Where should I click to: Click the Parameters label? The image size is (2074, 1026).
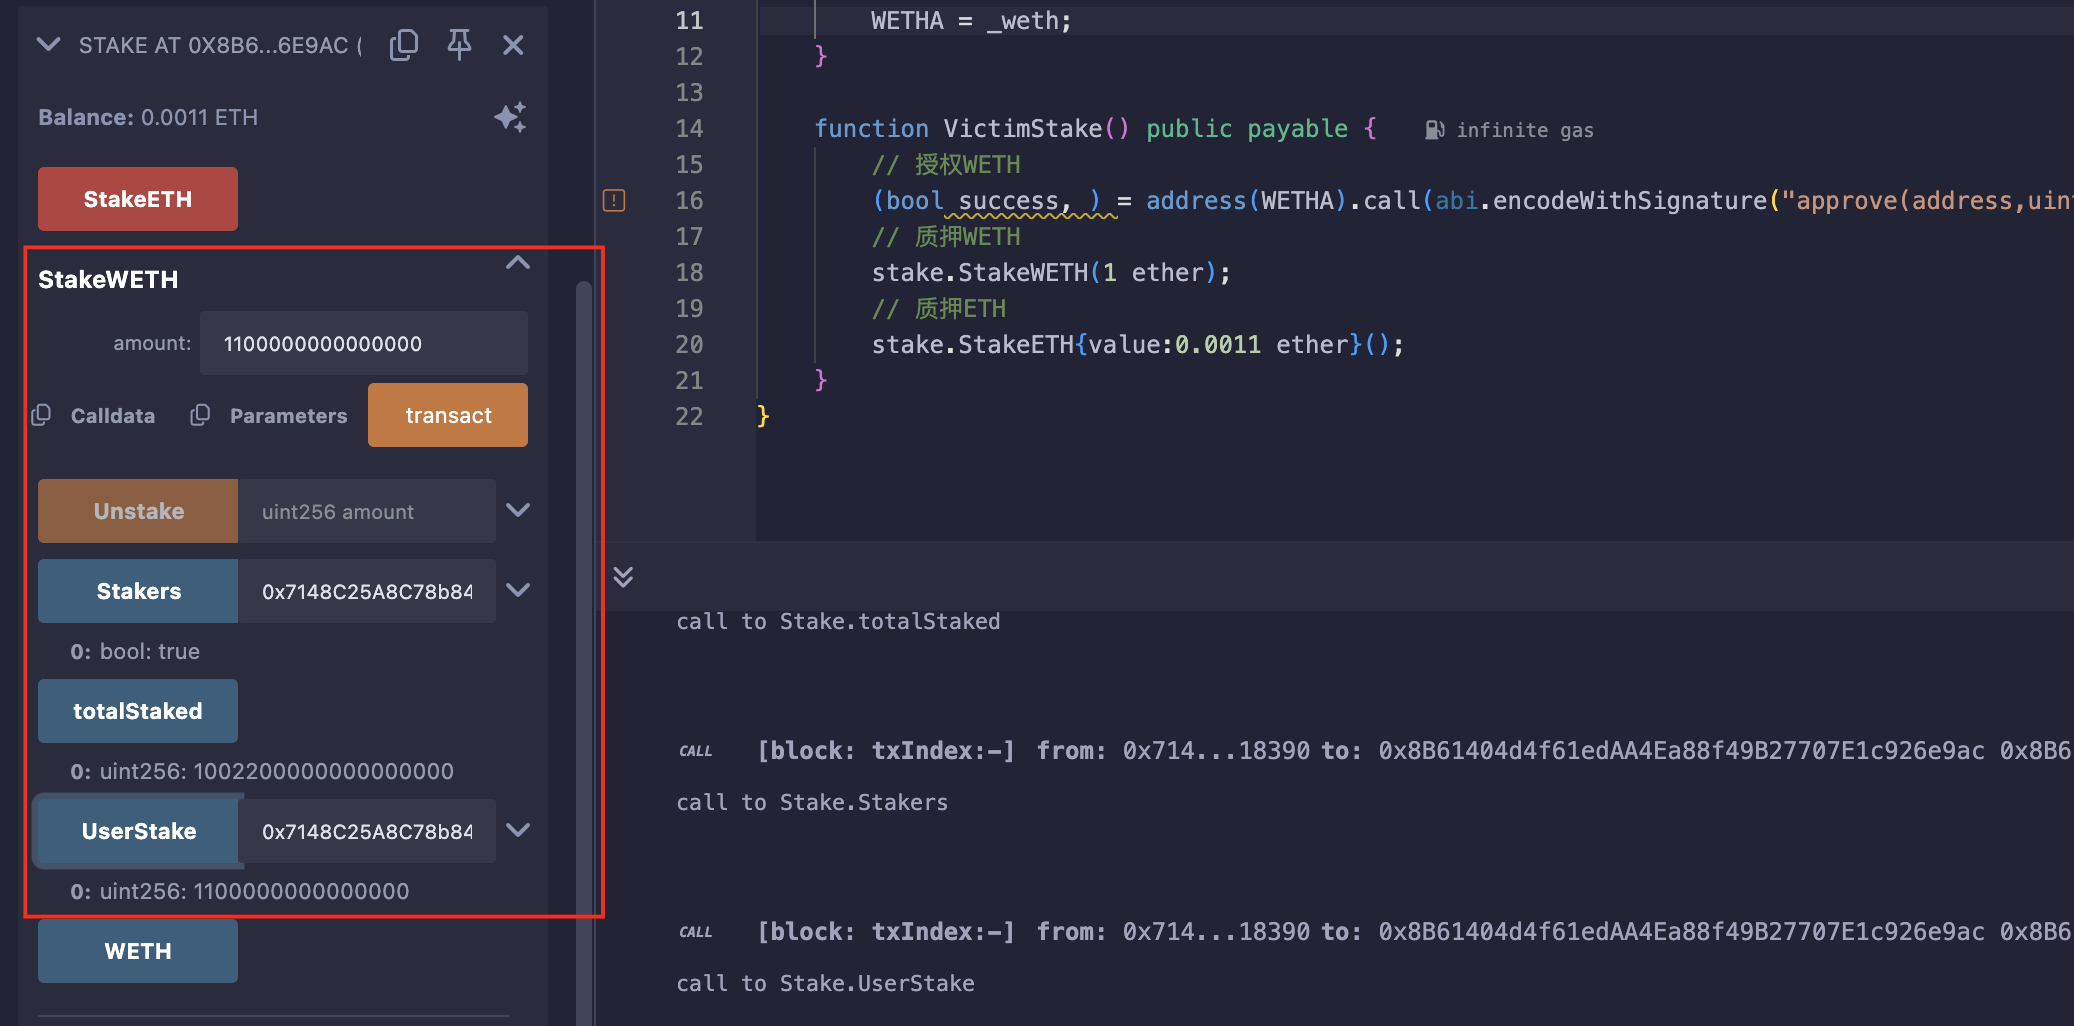pyautogui.click(x=289, y=415)
